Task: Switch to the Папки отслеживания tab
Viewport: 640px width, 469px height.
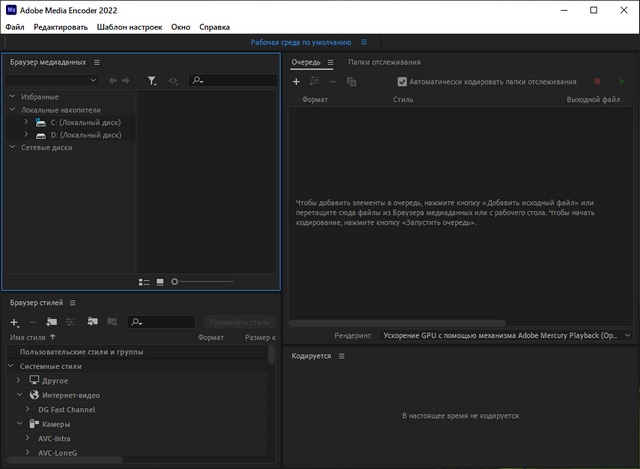Action: (x=384, y=62)
